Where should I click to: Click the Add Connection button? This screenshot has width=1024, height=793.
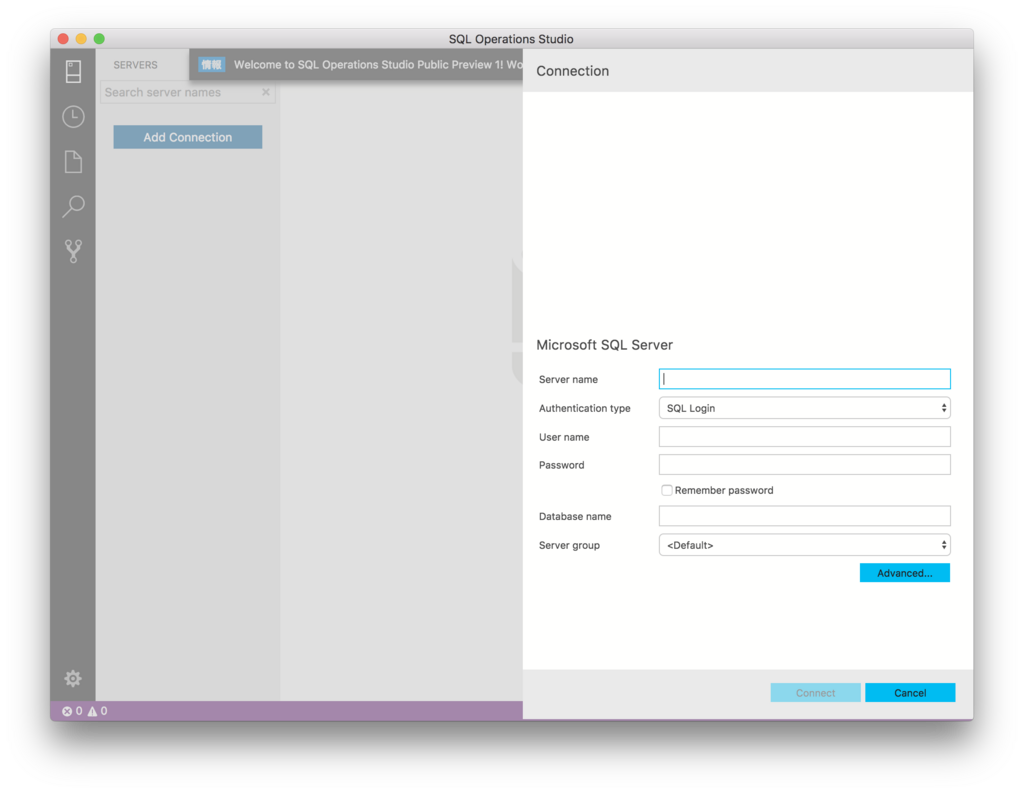pyautogui.click(x=187, y=137)
